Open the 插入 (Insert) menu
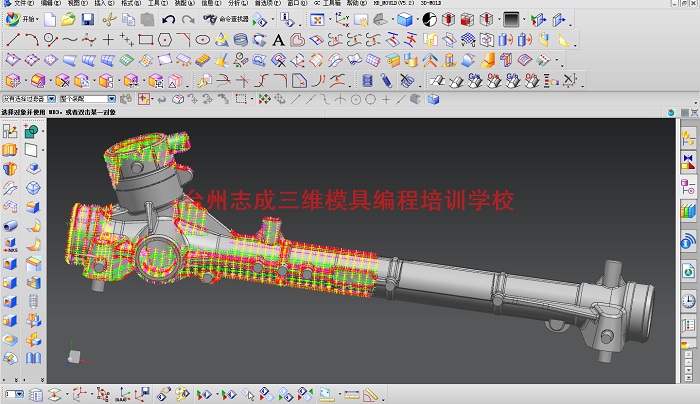Image resolution: width=700 pixels, height=404 pixels. pos(104,3)
